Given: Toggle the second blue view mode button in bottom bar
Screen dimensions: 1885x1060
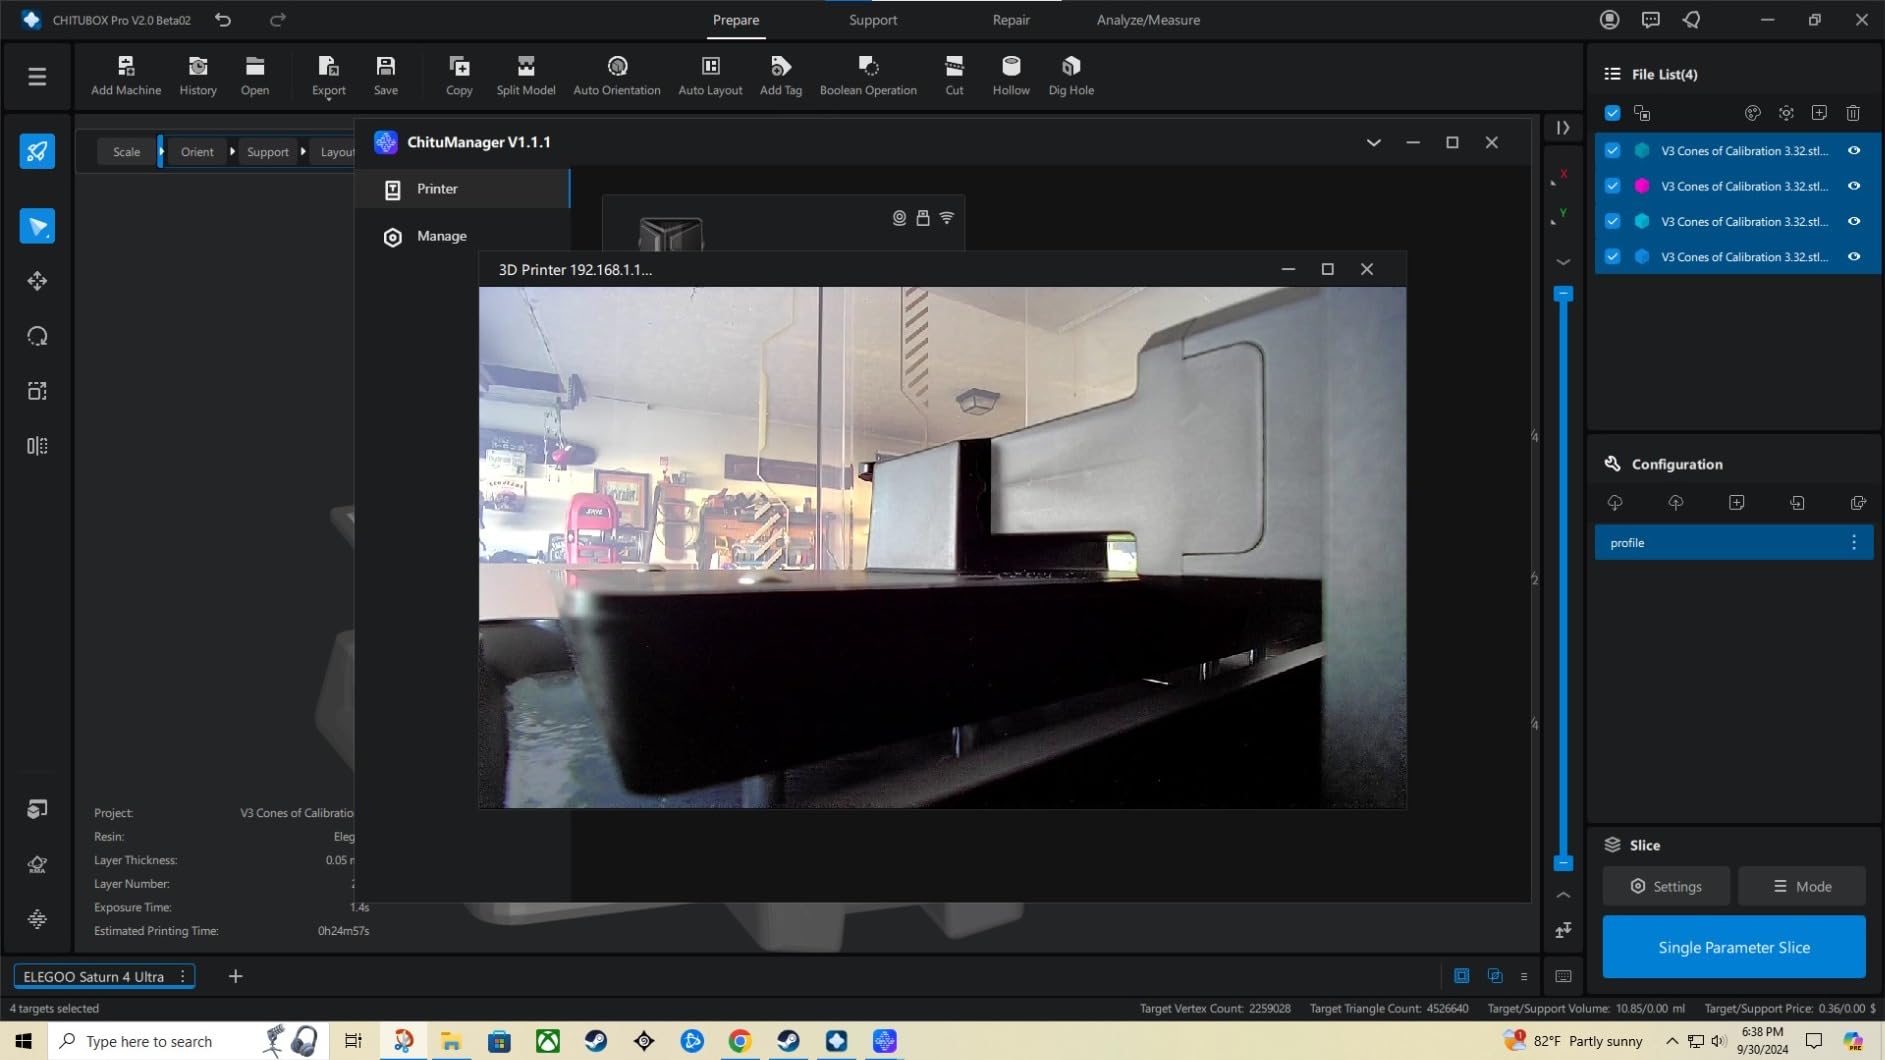Looking at the screenshot, I should coord(1495,976).
